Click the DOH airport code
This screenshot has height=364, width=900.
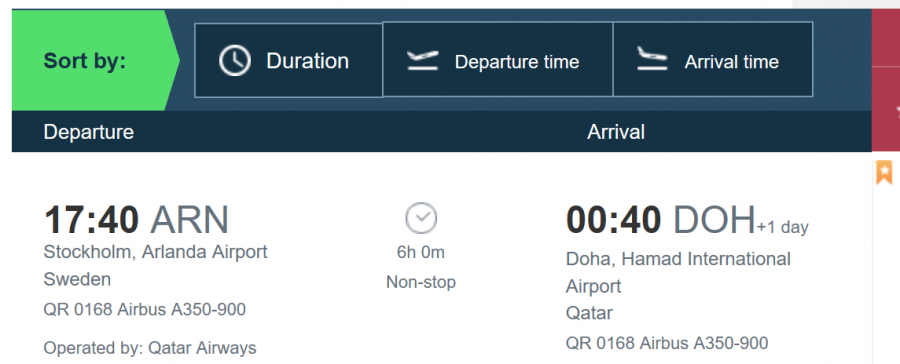tap(714, 220)
